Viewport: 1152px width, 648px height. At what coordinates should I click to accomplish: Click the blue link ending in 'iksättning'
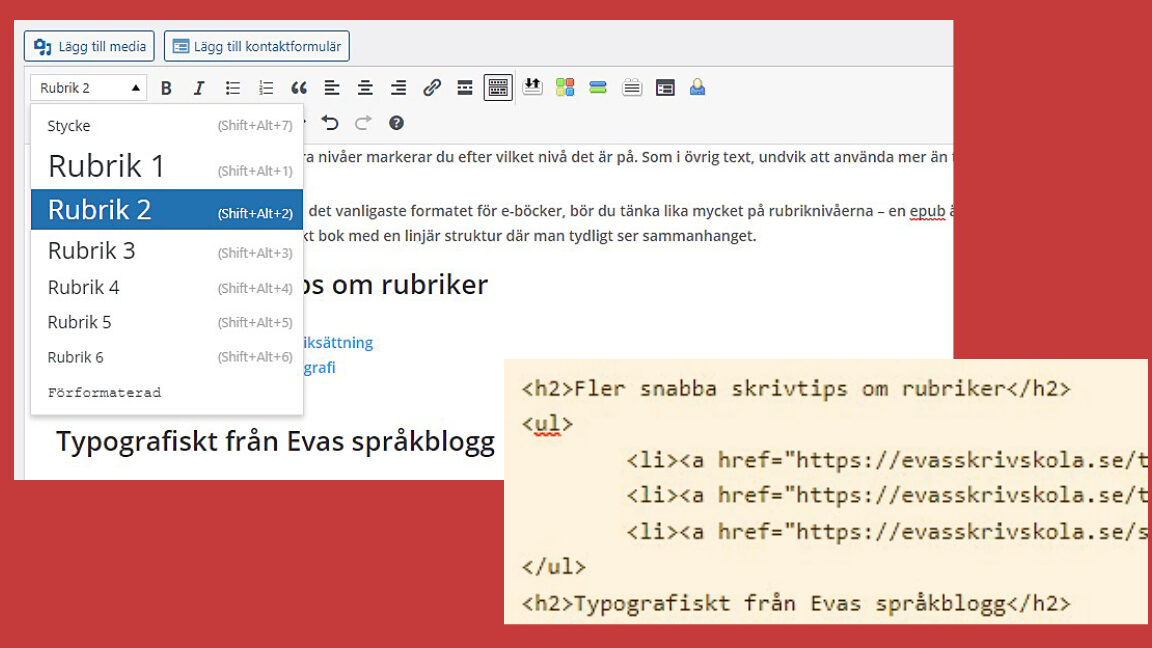point(338,342)
